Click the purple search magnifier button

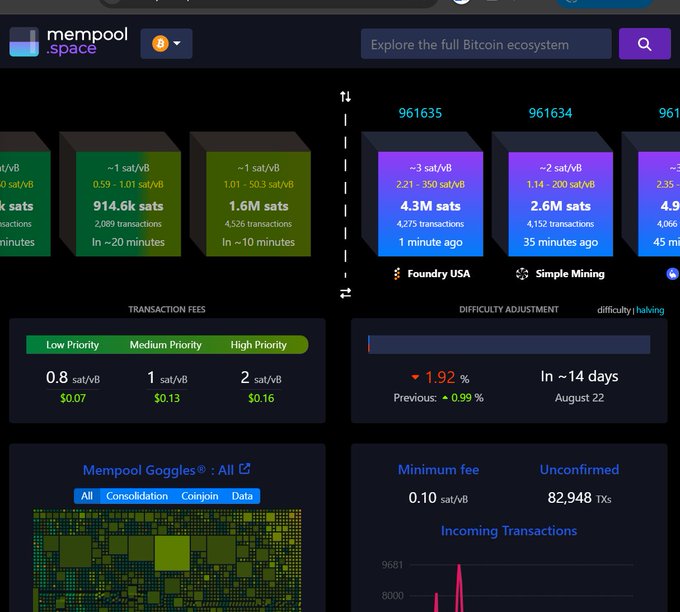[644, 44]
